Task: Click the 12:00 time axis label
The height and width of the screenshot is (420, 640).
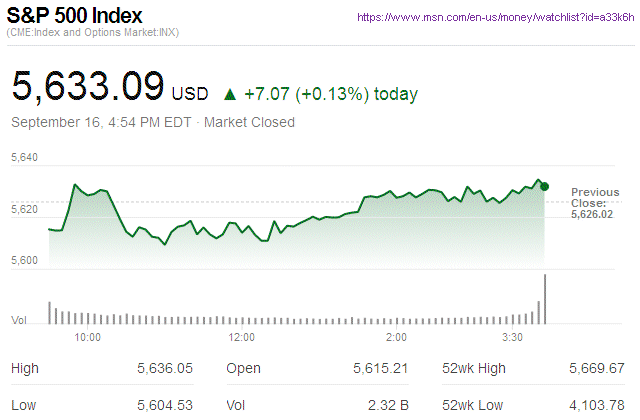Action: tap(241, 337)
